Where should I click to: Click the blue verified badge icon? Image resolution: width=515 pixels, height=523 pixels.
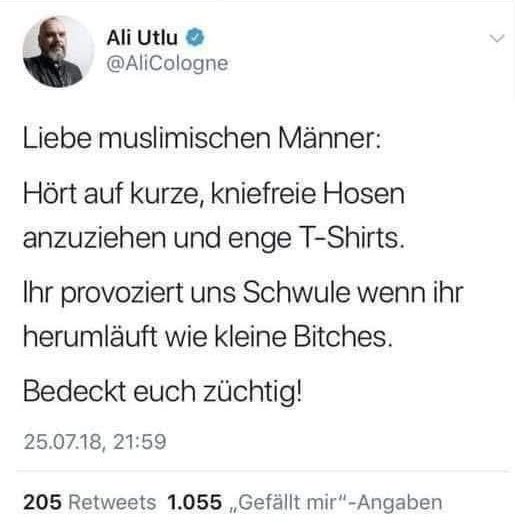pyautogui.click(x=194, y=37)
